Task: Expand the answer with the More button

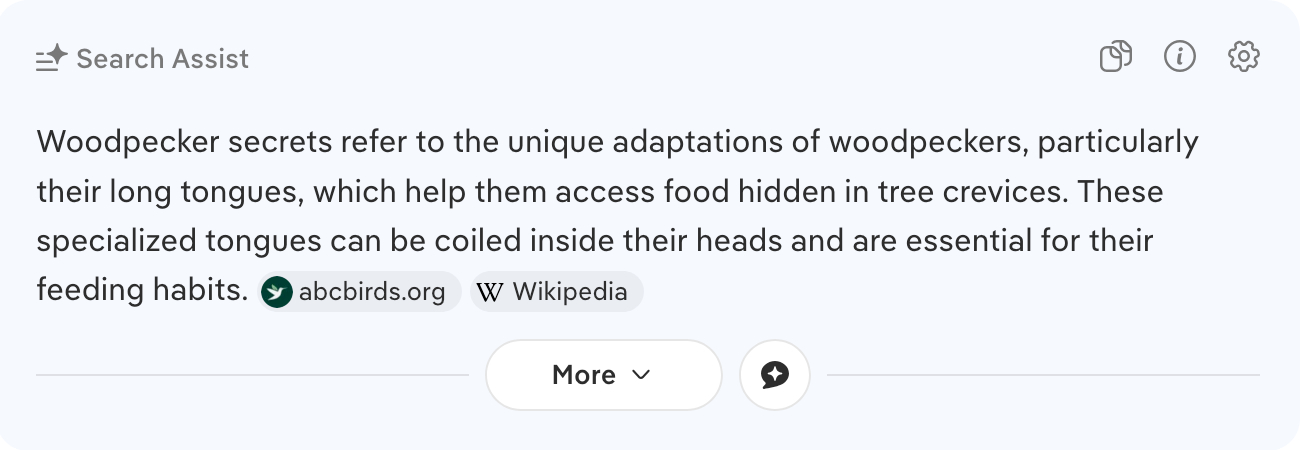Action: (603, 375)
